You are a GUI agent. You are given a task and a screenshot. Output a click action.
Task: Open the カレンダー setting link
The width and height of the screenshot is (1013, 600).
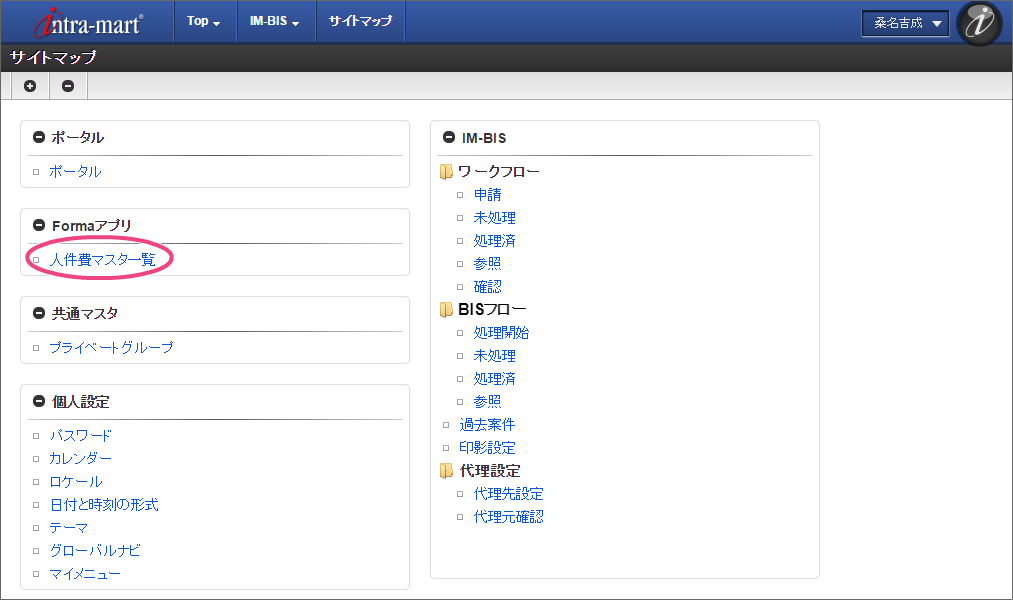(81, 459)
